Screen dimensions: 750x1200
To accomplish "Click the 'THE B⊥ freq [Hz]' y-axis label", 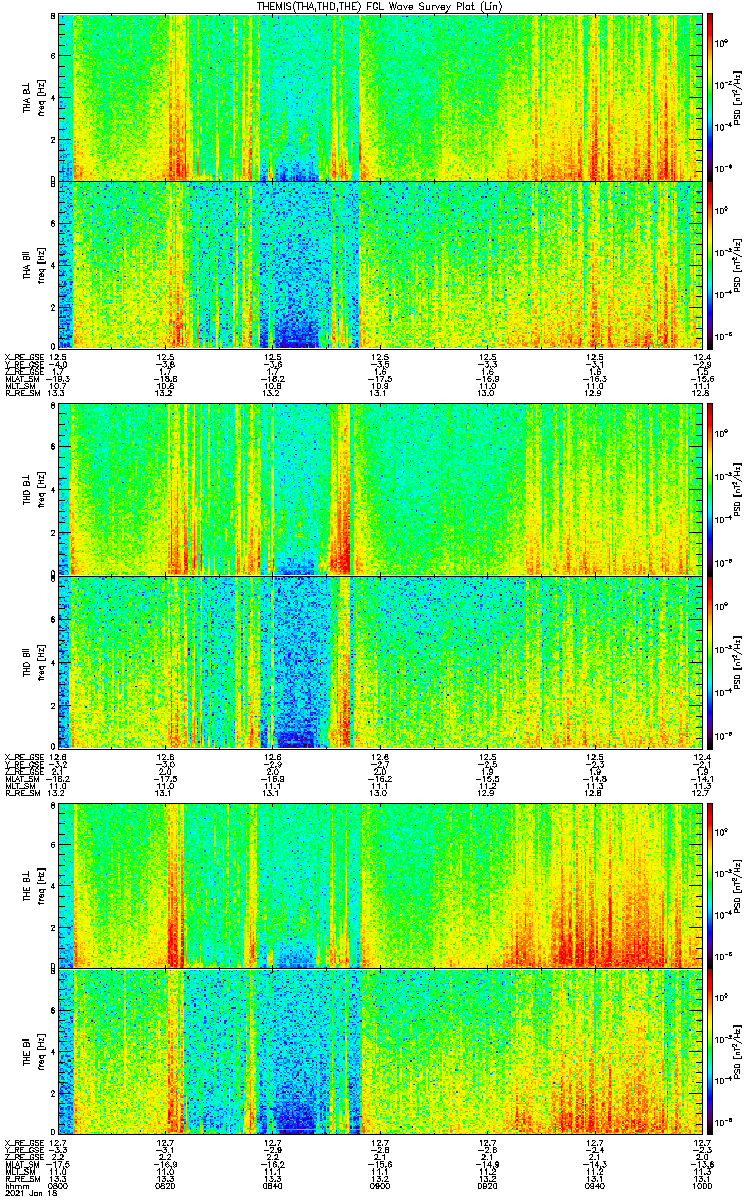I will click(33, 885).
